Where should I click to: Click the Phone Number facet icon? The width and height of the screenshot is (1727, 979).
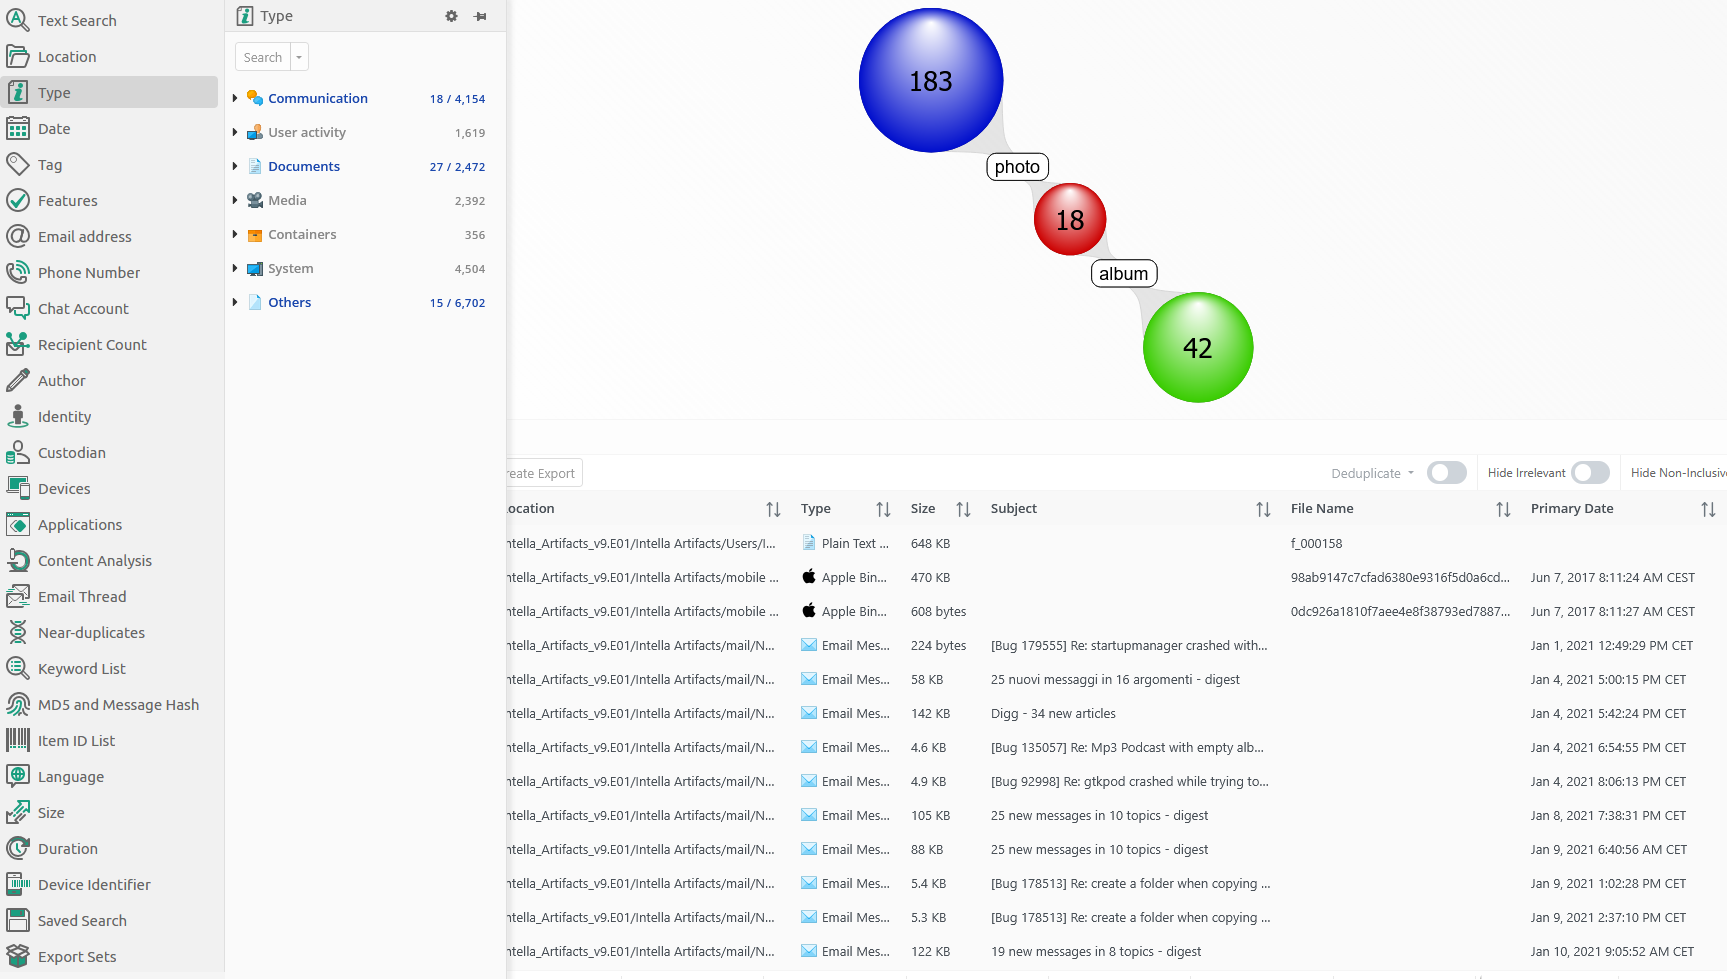click(18, 273)
